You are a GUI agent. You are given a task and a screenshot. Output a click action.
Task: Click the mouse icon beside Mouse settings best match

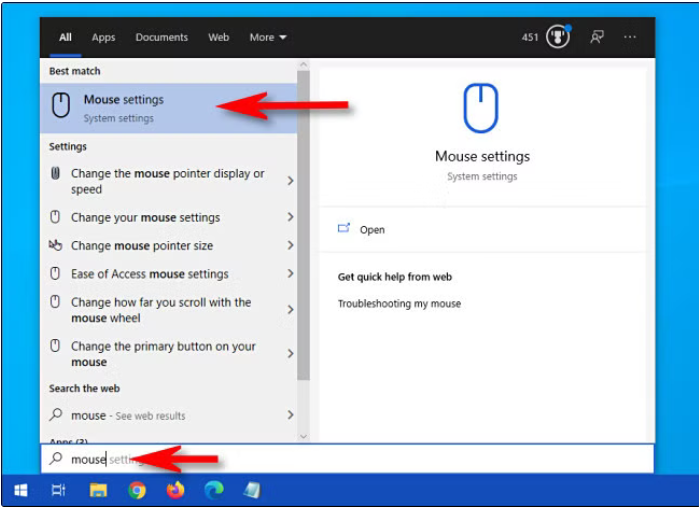coord(61,105)
